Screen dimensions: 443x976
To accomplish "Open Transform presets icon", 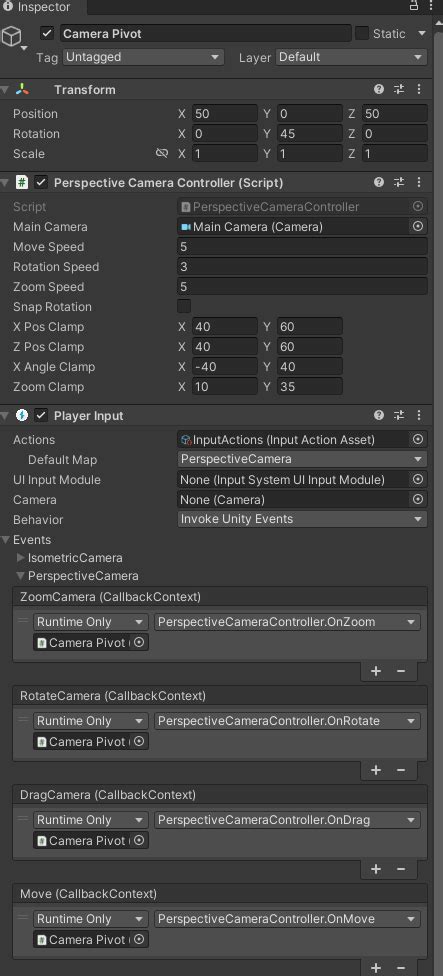I will (399, 89).
